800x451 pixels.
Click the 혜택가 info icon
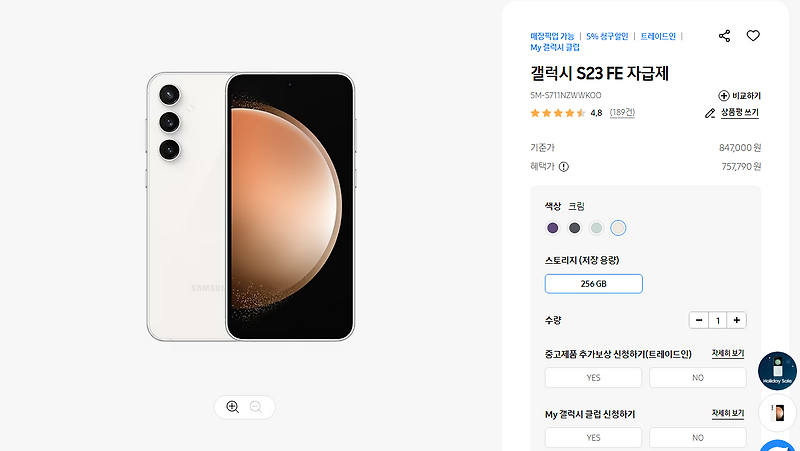pyautogui.click(x=564, y=167)
